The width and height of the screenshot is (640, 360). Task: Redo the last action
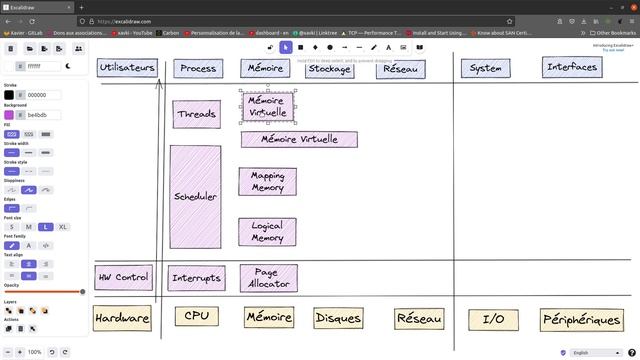tap(65, 352)
